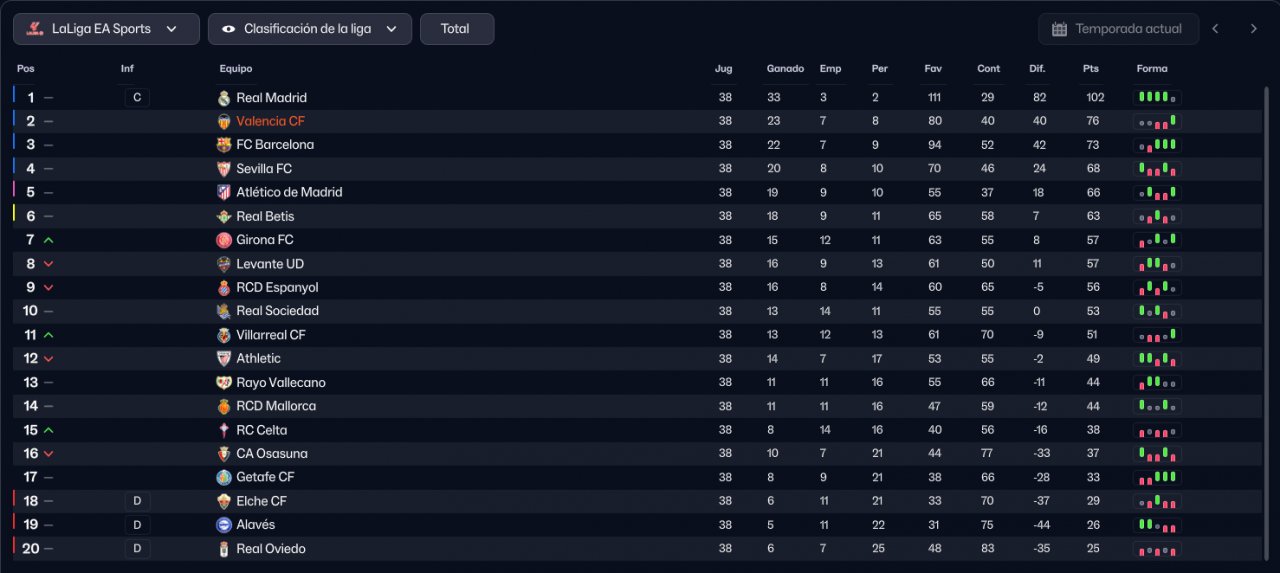
Task: Sort table by Pts column header
Action: point(1090,69)
